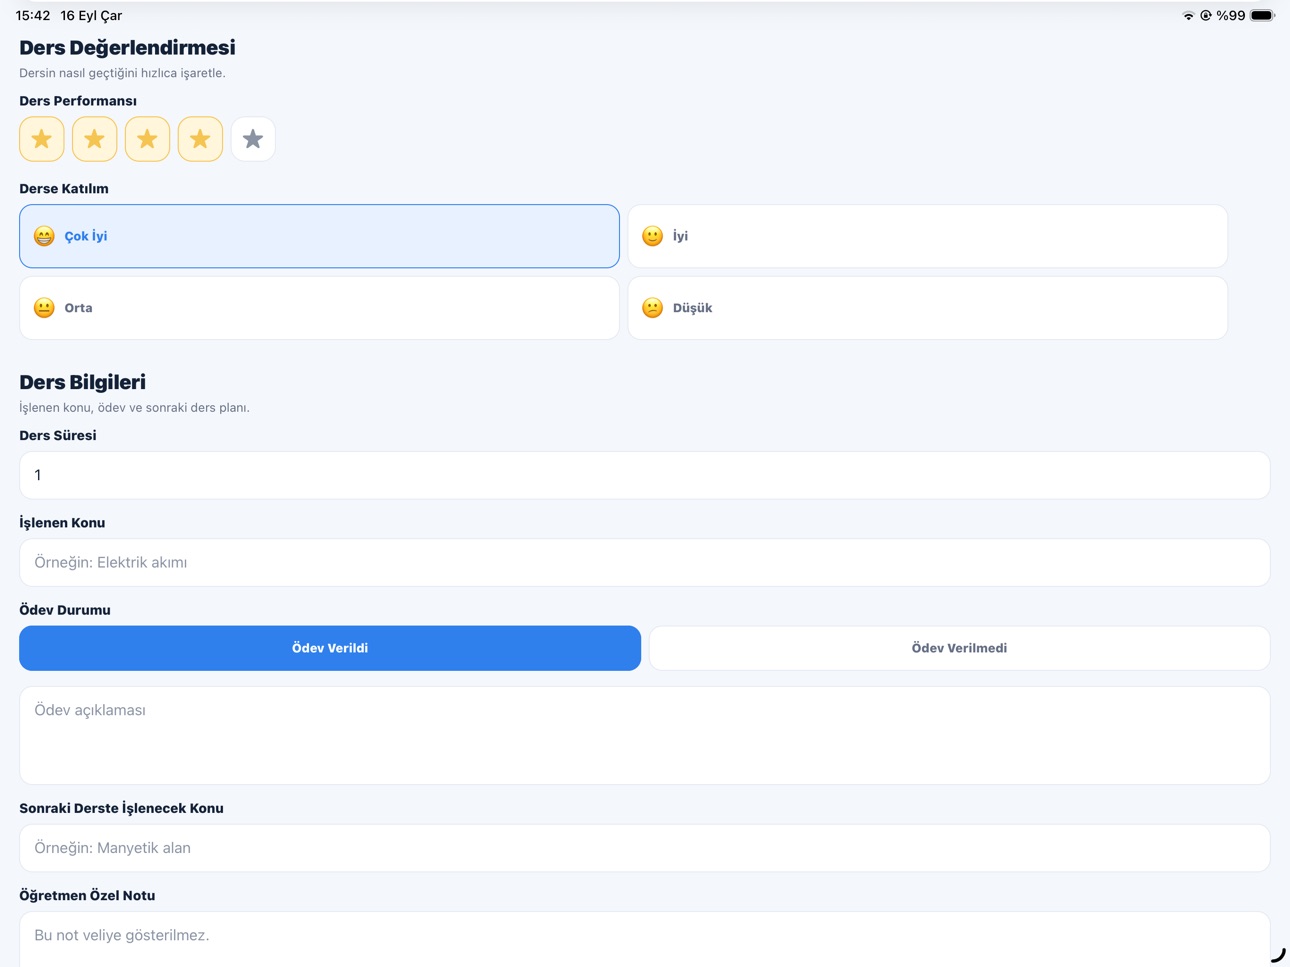Choose 'Ödev Verildi' homework status
Image resolution: width=1290 pixels, height=967 pixels.
coord(330,648)
